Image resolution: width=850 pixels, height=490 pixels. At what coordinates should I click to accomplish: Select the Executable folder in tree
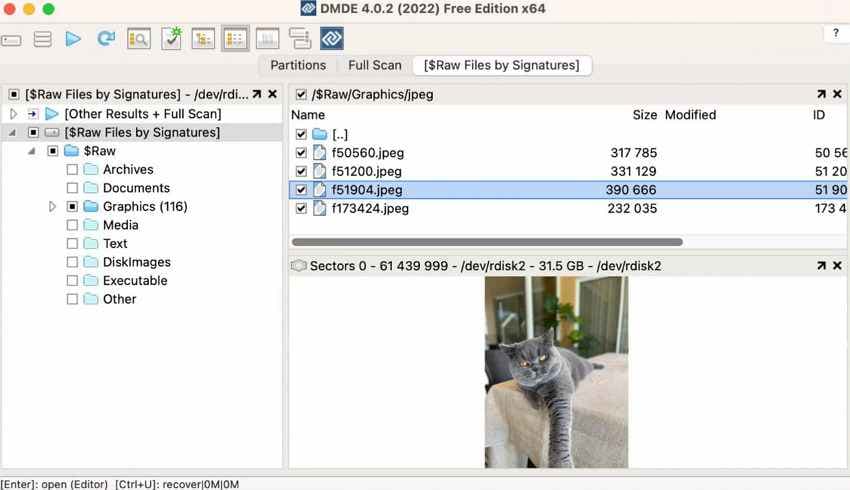click(x=135, y=280)
